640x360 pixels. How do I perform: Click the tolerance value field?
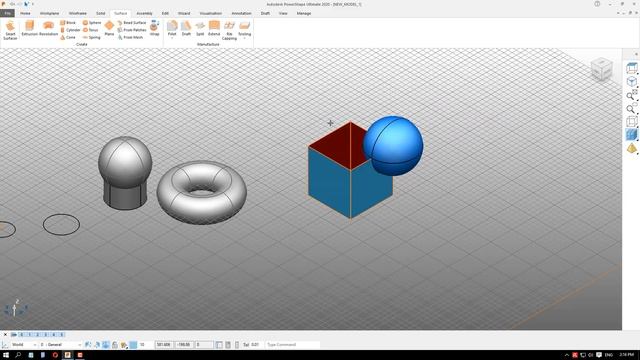(x=255, y=345)
